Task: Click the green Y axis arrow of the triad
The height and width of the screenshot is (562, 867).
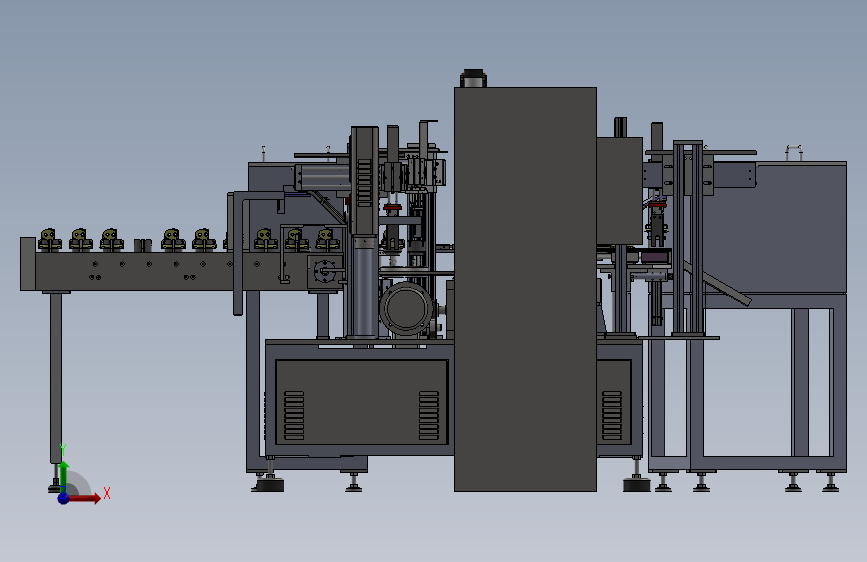Action: (64, 477)
